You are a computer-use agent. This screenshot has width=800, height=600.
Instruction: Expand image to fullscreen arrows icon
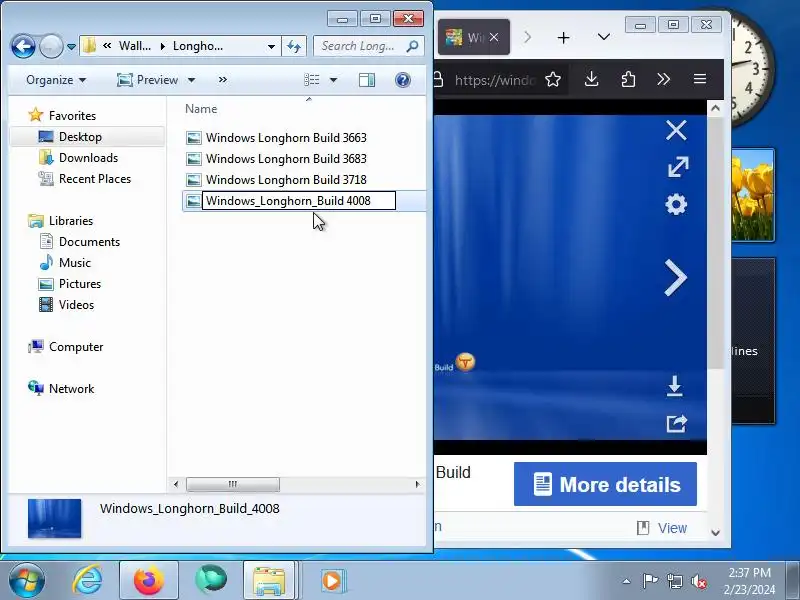(x=678, y=167)
